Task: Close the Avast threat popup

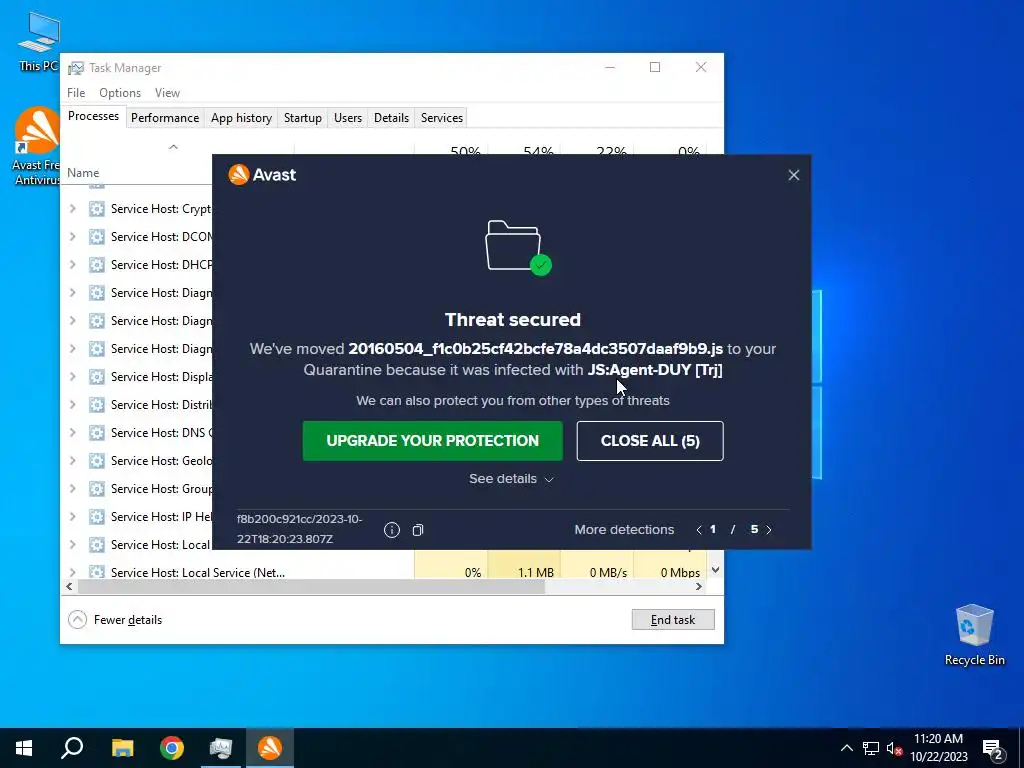Action: 793,175
